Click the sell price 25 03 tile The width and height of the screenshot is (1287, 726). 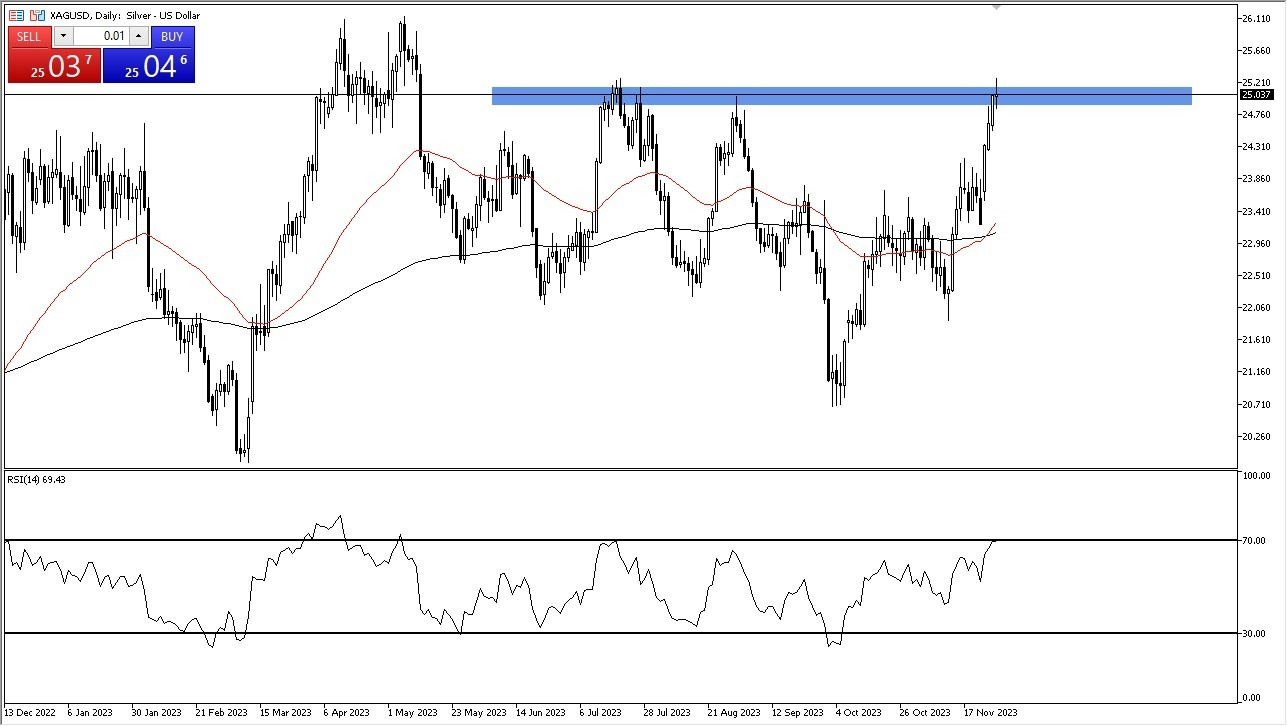[x=53, y=66]
